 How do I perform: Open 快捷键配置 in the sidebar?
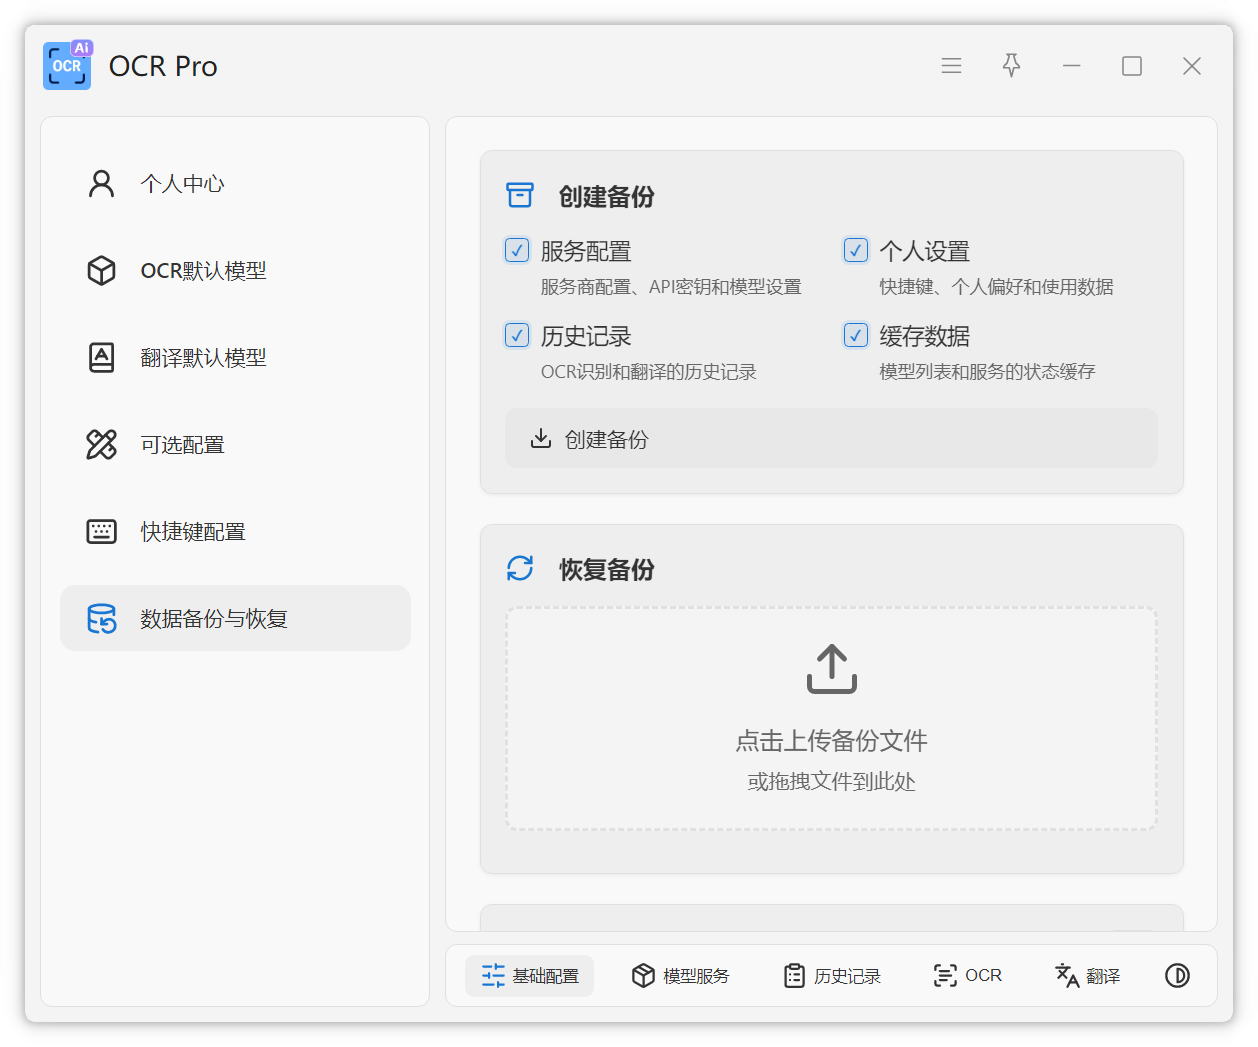click(193, 532)
